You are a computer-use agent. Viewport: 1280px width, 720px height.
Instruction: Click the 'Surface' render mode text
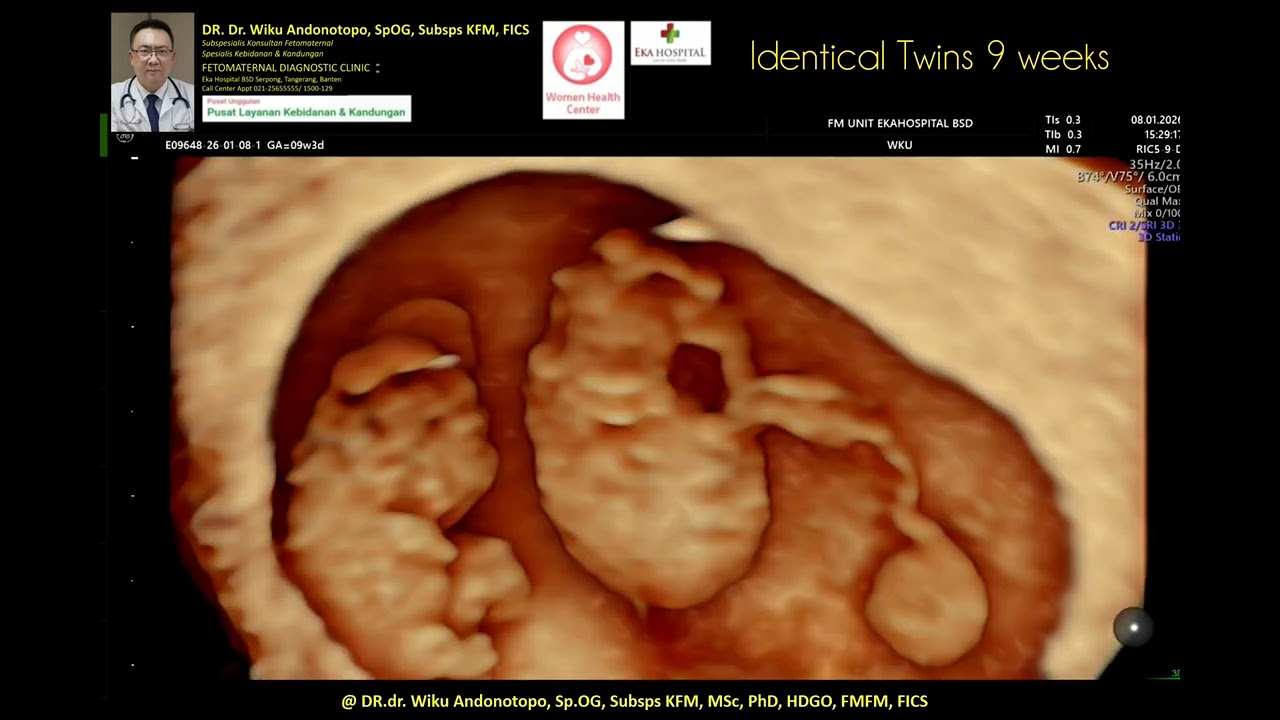click(1144, 189)
